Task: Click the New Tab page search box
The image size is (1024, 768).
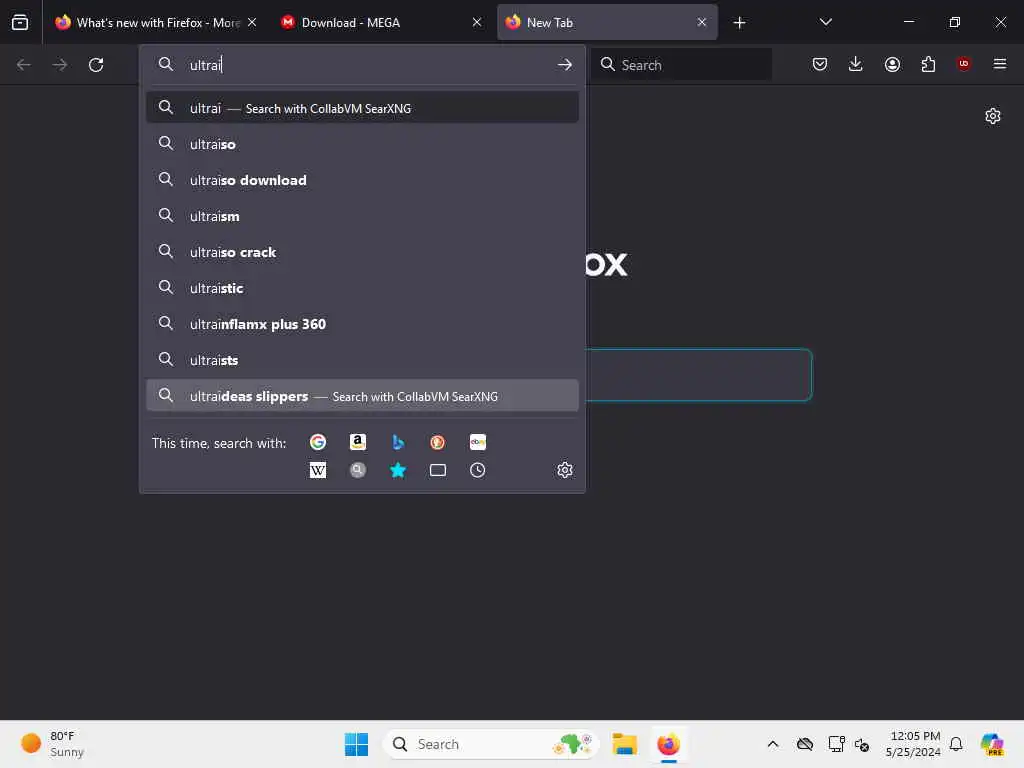Action: click(699, 375)
